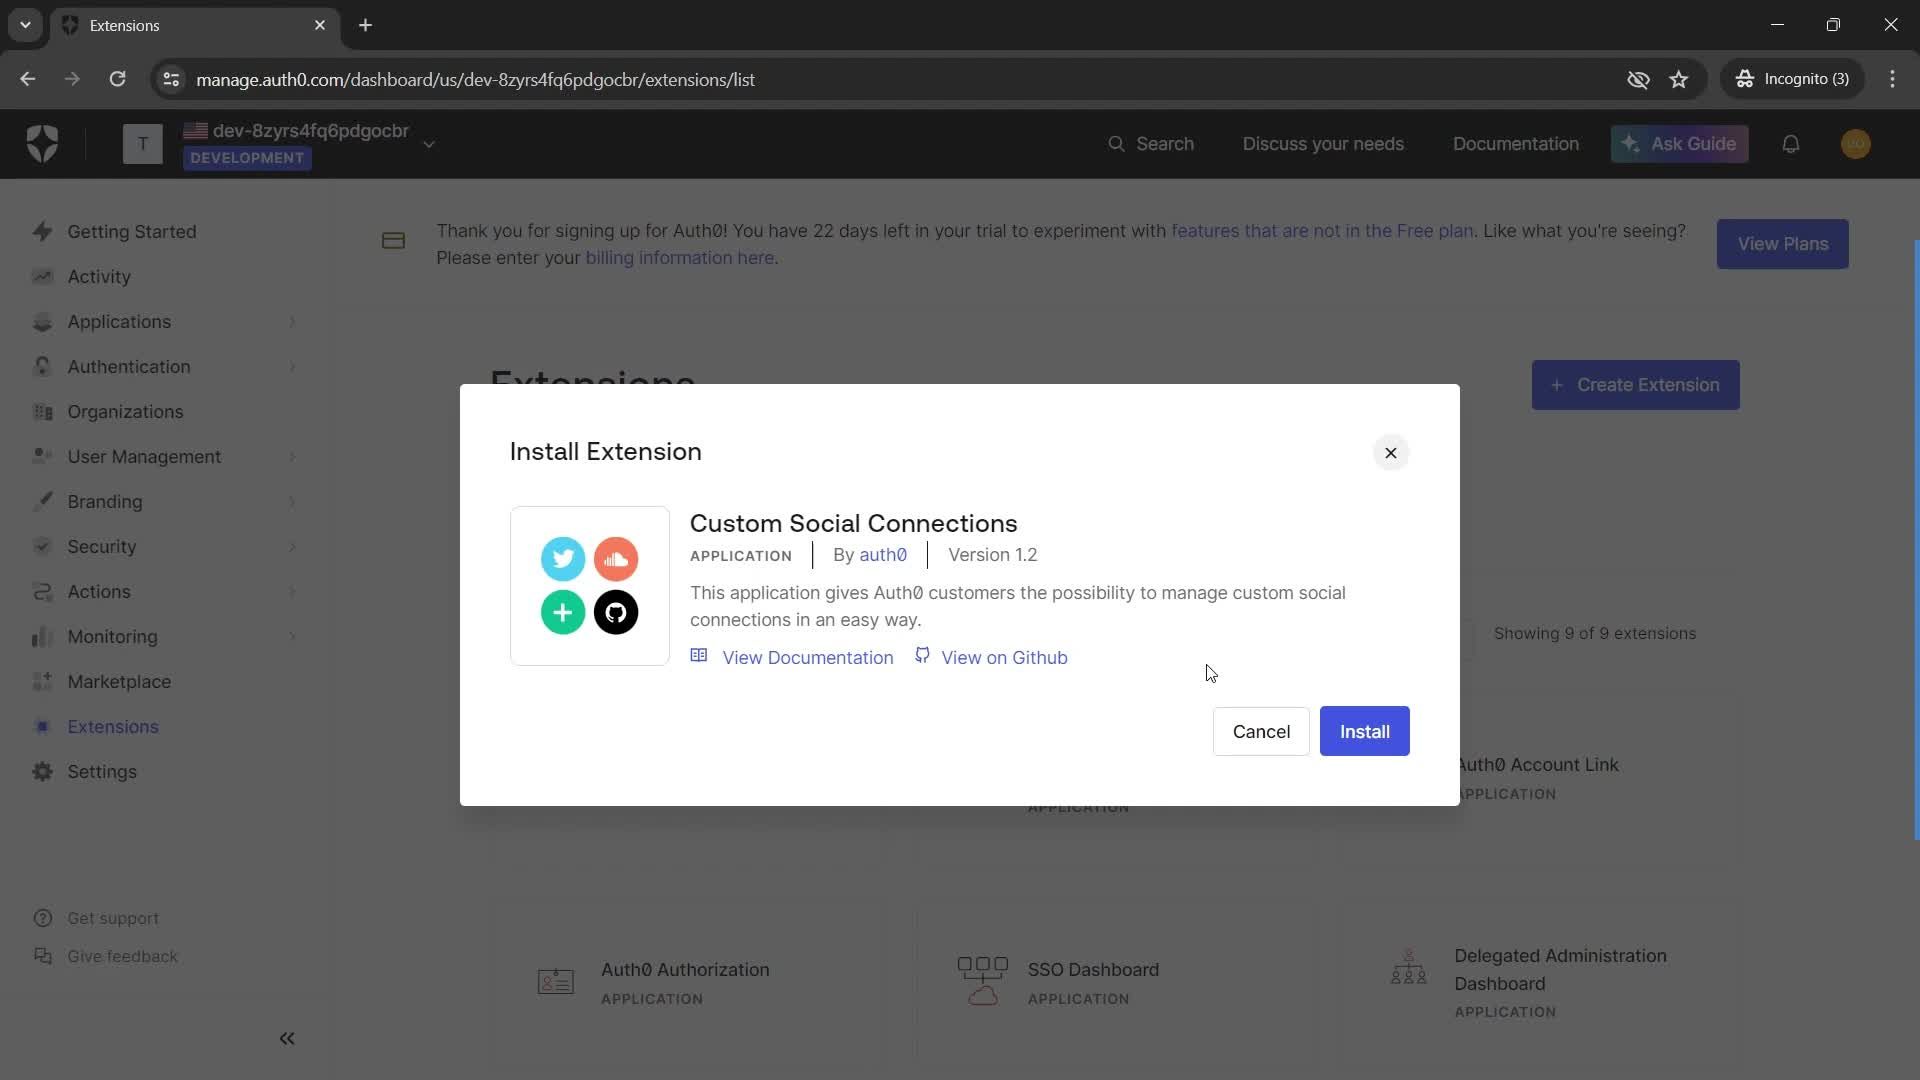The width and height of the screenshot is (1920, 1080).
Task: Click the Activity chart icon
Action: [x=42, y=276]
